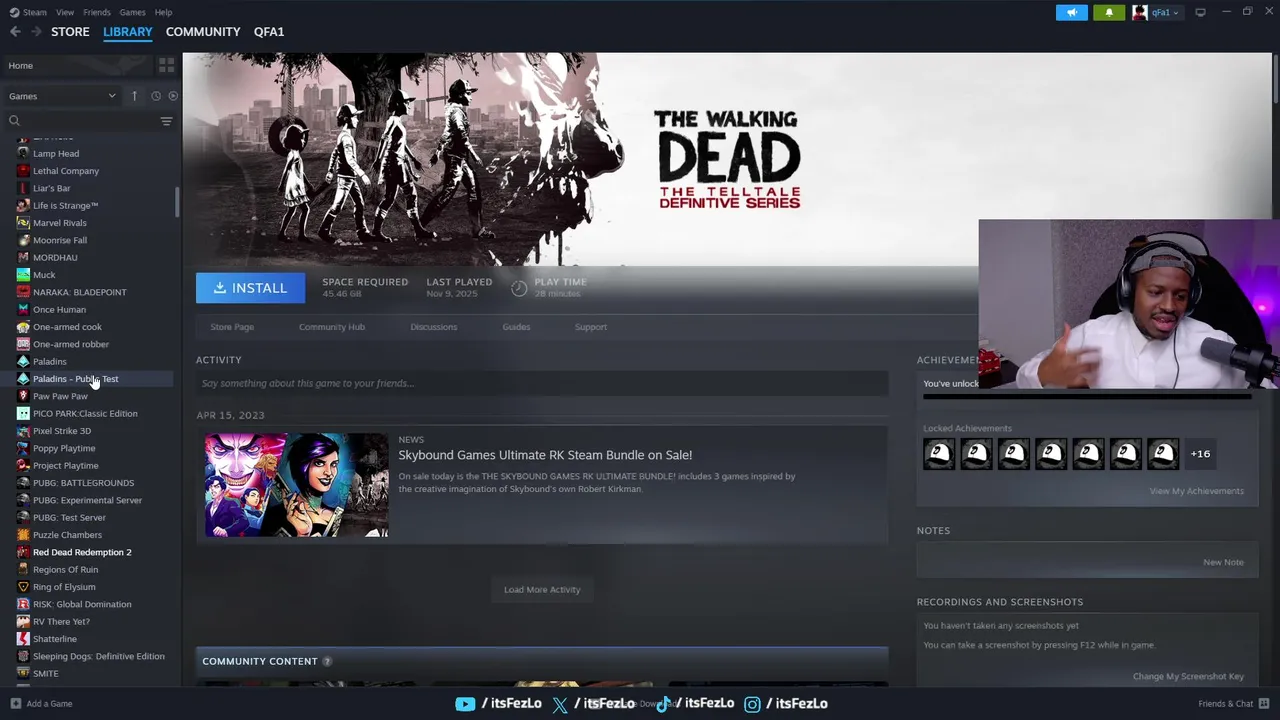Select Puzzle Chambers game icon
The image size is (1280, 720).
click(x=23, y=535)
